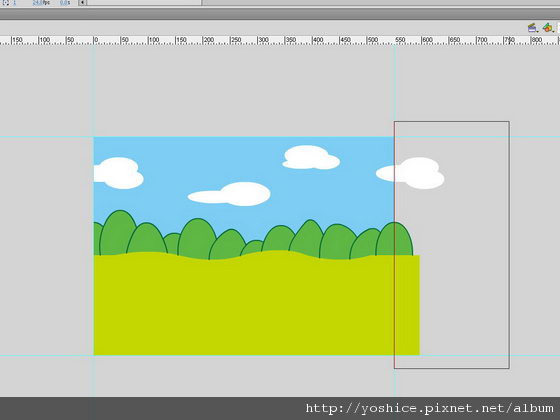This screenshot has height=420, width=560.
Task: Click the 0.0 s elapsed time value
Action: 65,2
